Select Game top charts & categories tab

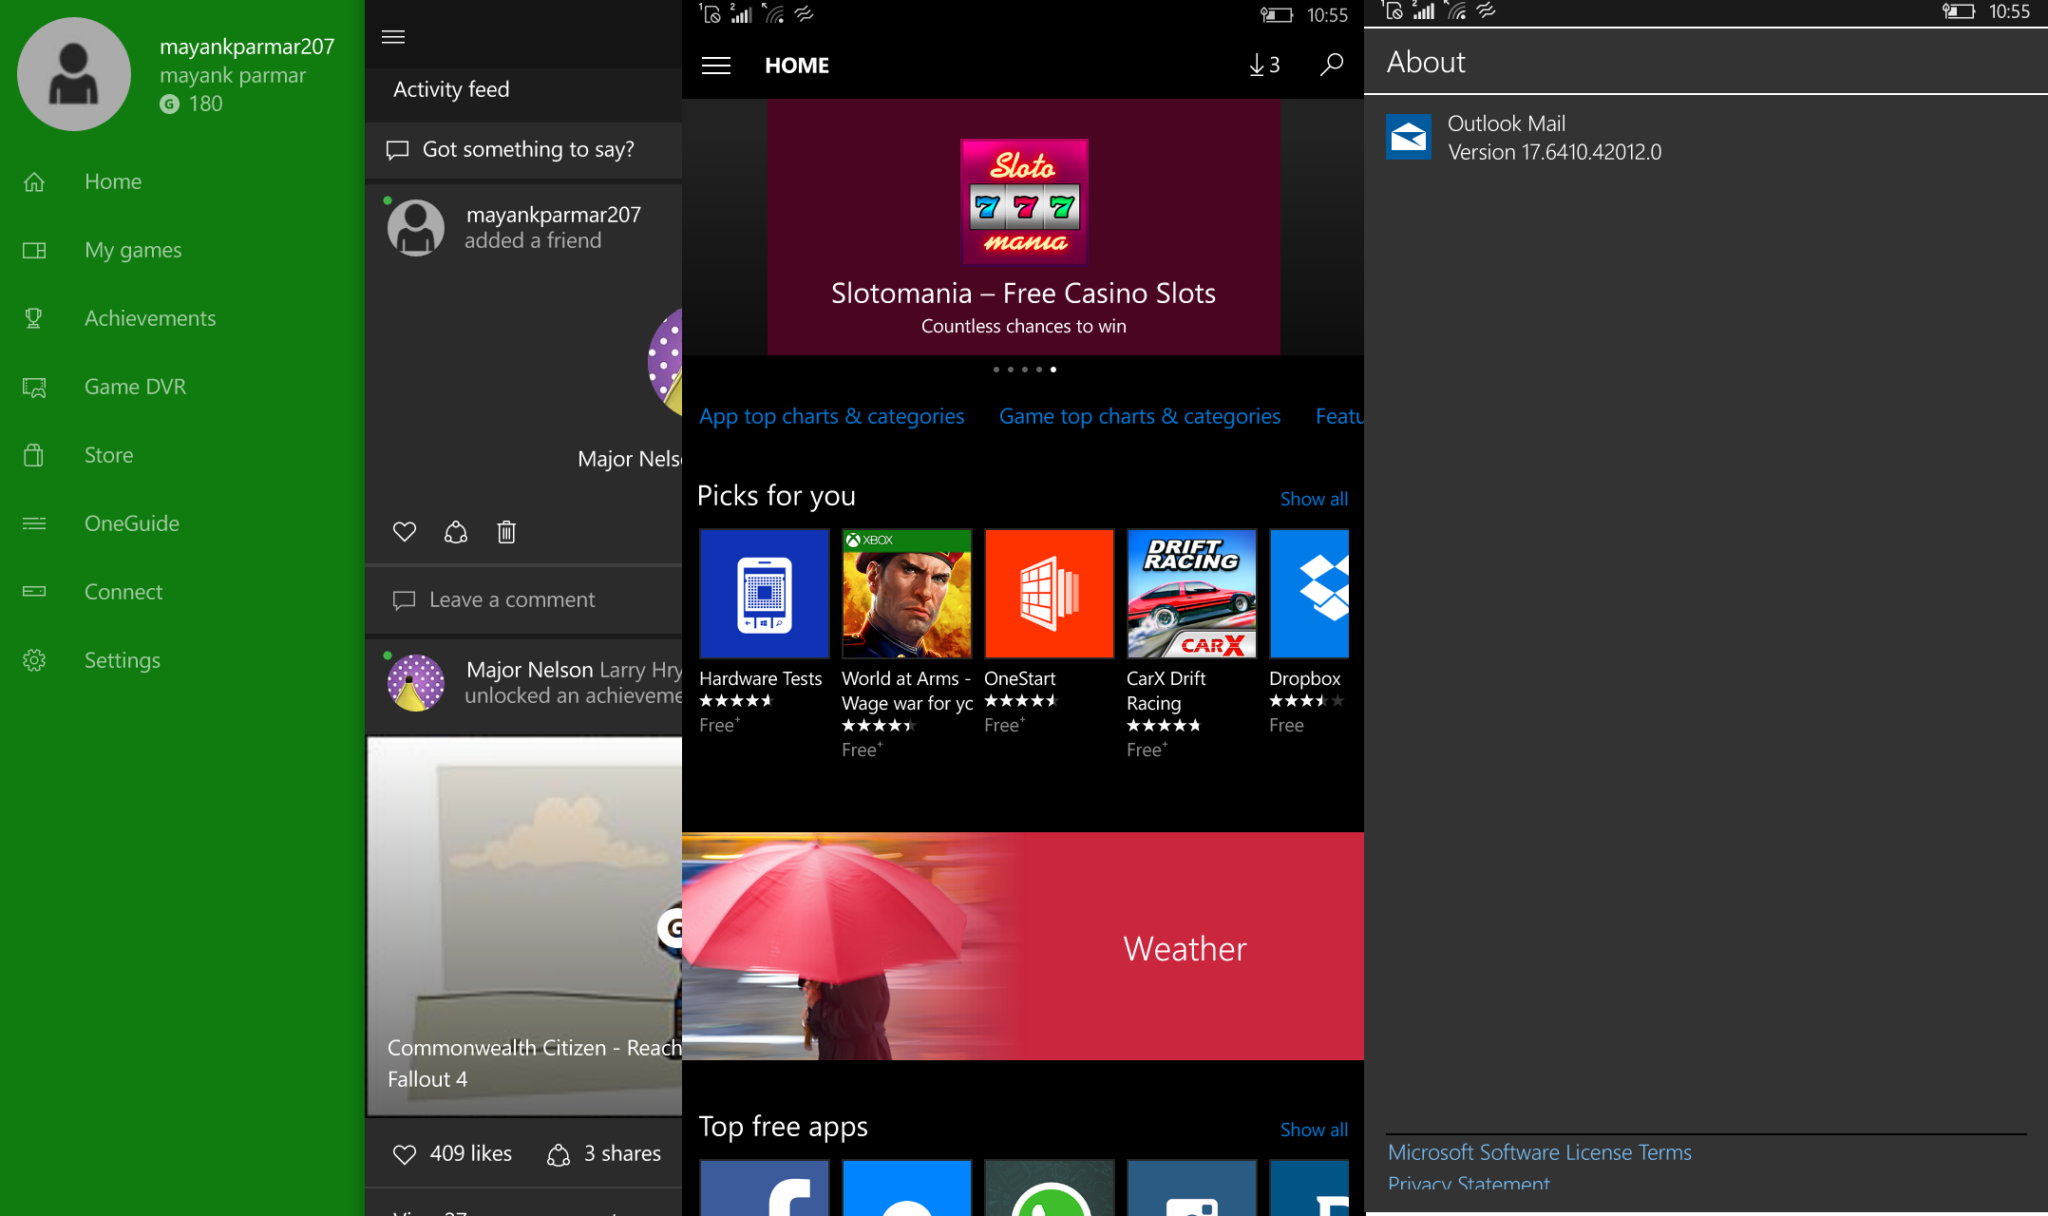coord(1139,415)
